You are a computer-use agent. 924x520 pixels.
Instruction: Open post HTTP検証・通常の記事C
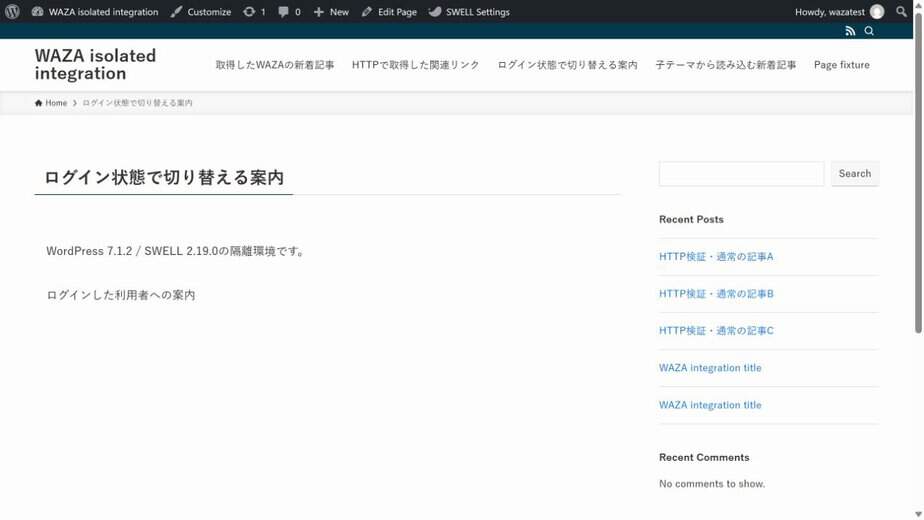[716, 331]
